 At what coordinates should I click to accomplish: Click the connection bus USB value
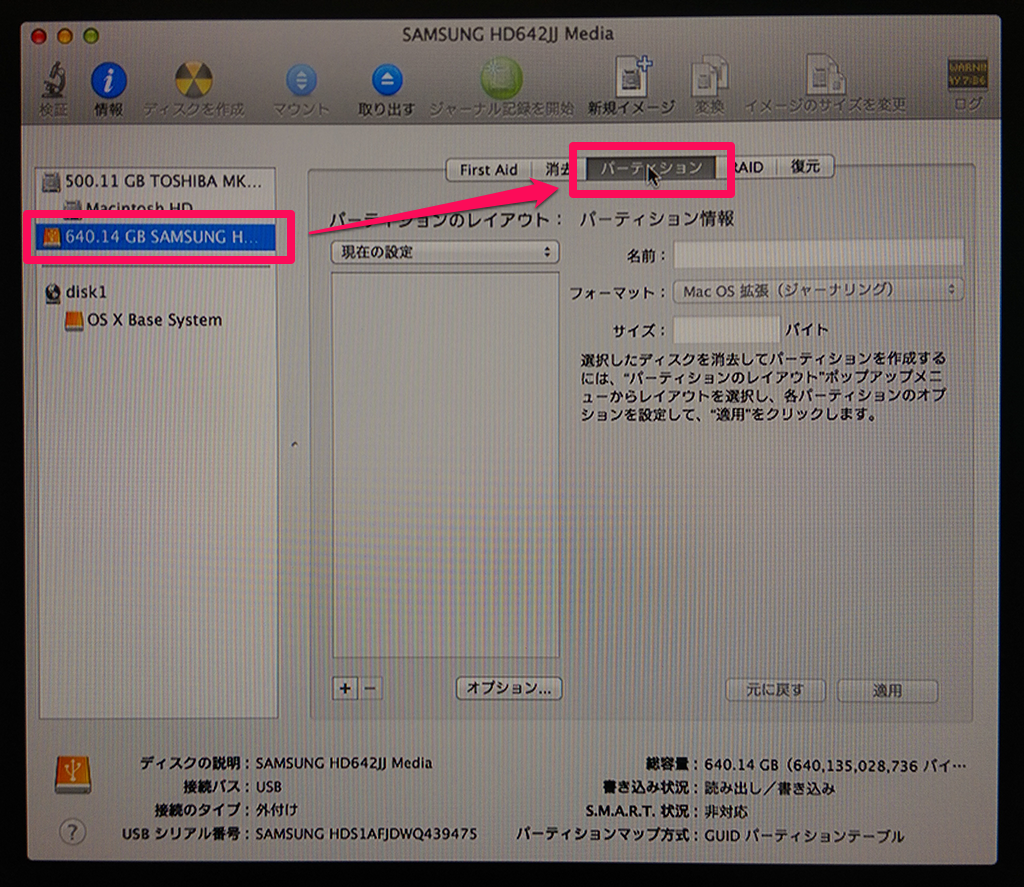coord(268,787)
